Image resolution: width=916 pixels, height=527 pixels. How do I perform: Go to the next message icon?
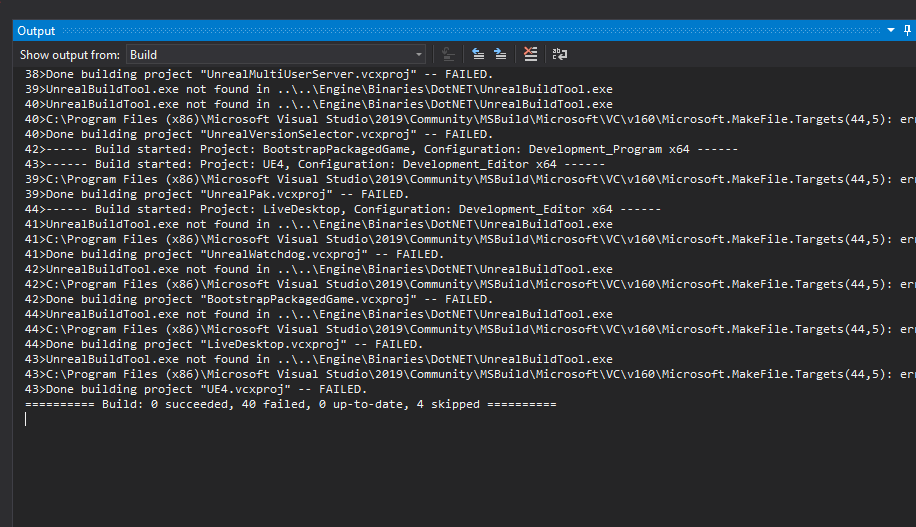click(500, 54)
